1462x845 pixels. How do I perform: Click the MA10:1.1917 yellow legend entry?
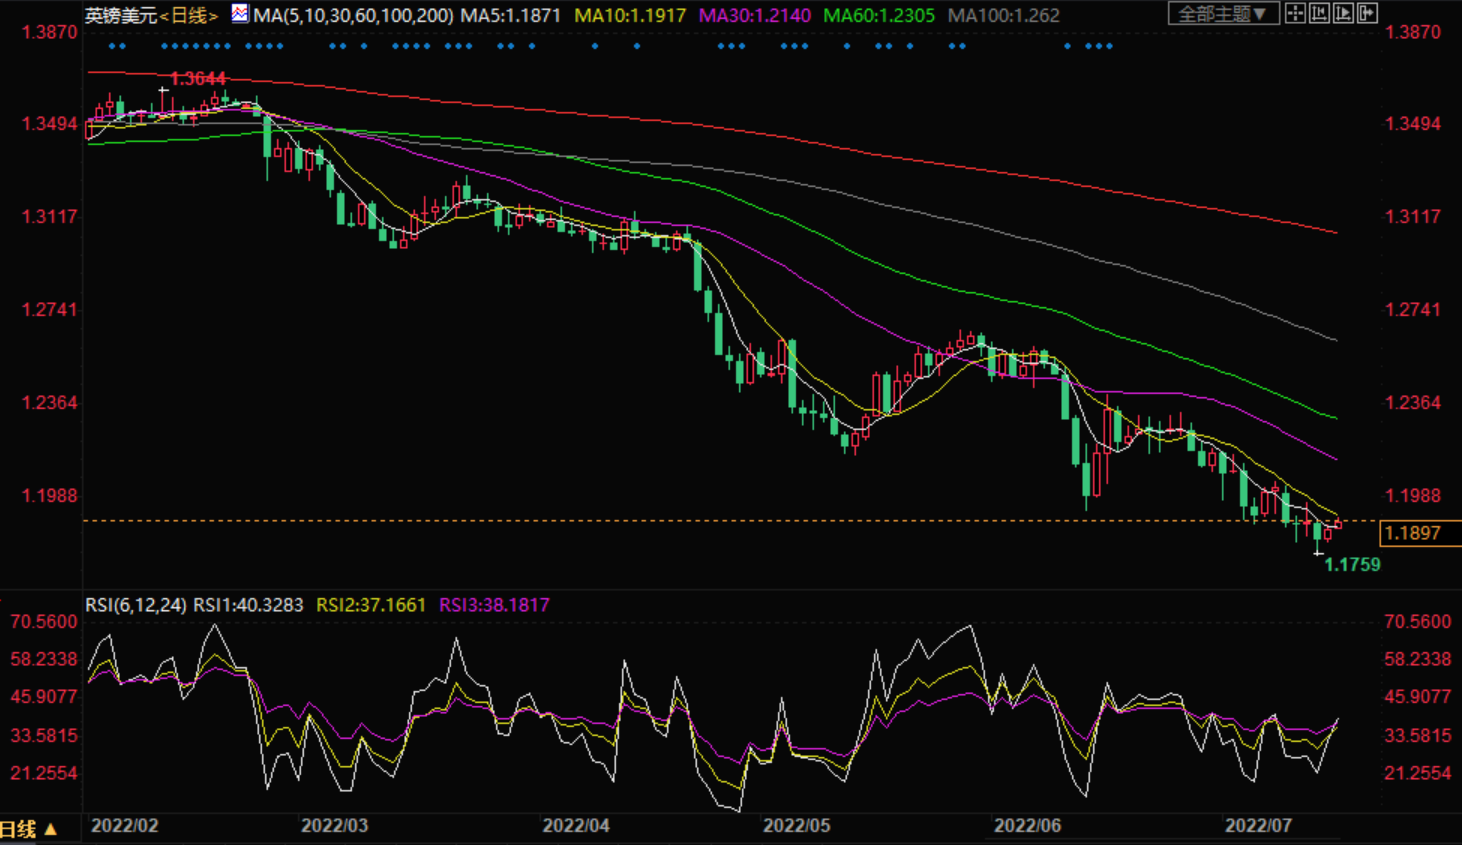(630, 16)
